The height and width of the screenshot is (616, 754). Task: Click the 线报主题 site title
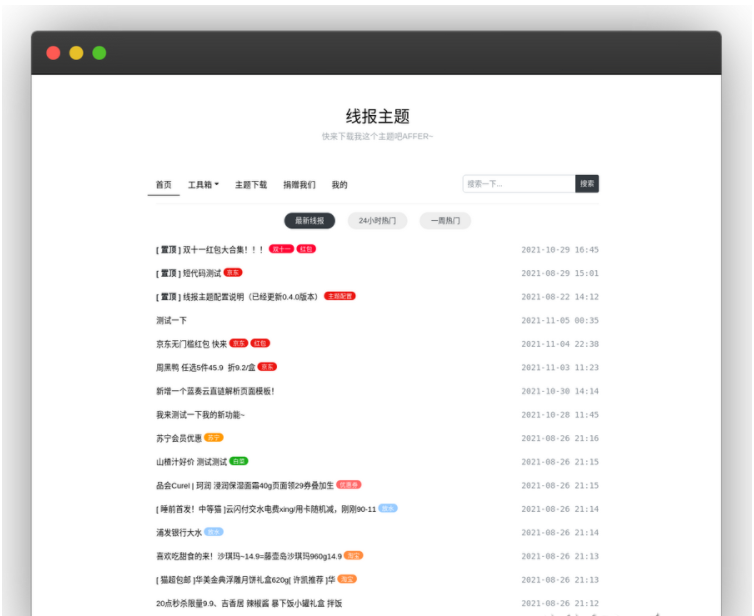click(x=377, y=116)
